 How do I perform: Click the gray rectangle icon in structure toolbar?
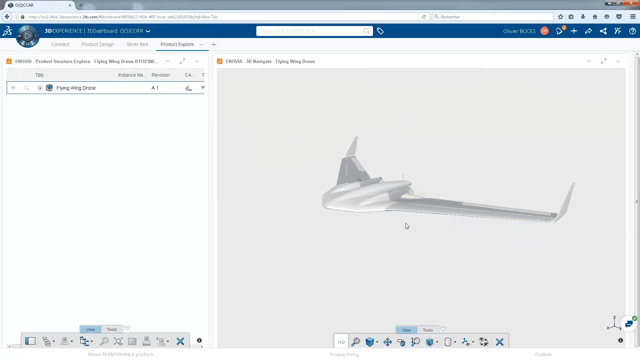(x=132, y=341)
